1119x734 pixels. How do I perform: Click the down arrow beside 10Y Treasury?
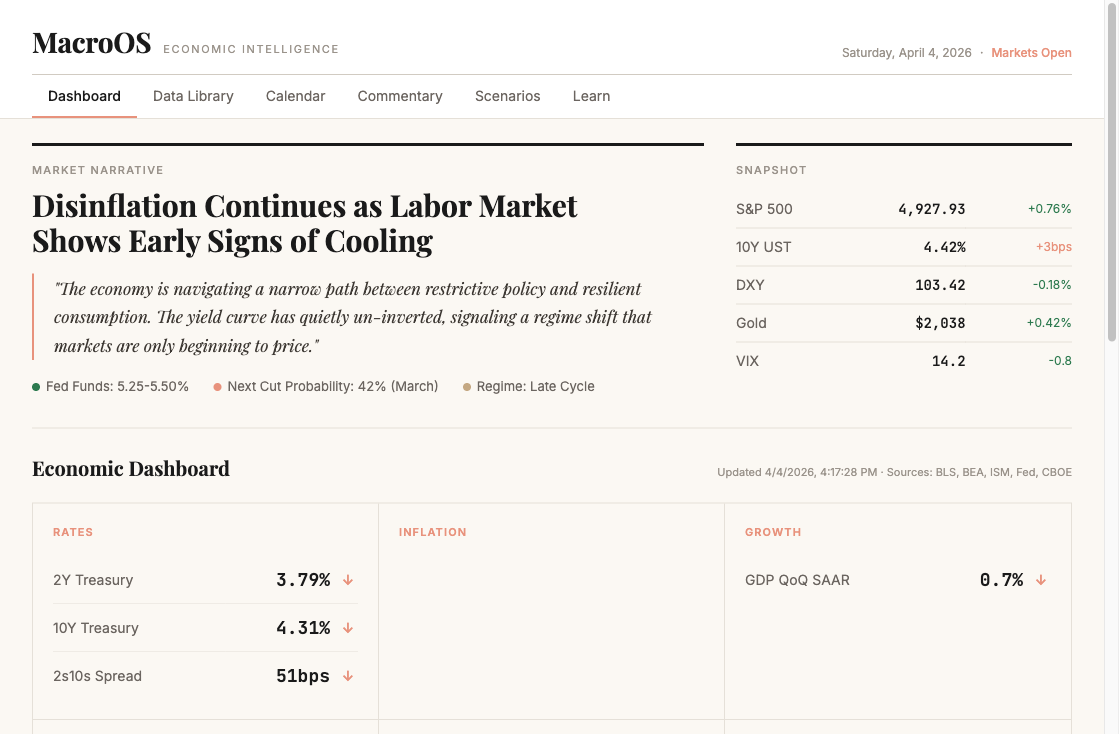[x=348, y=628]
